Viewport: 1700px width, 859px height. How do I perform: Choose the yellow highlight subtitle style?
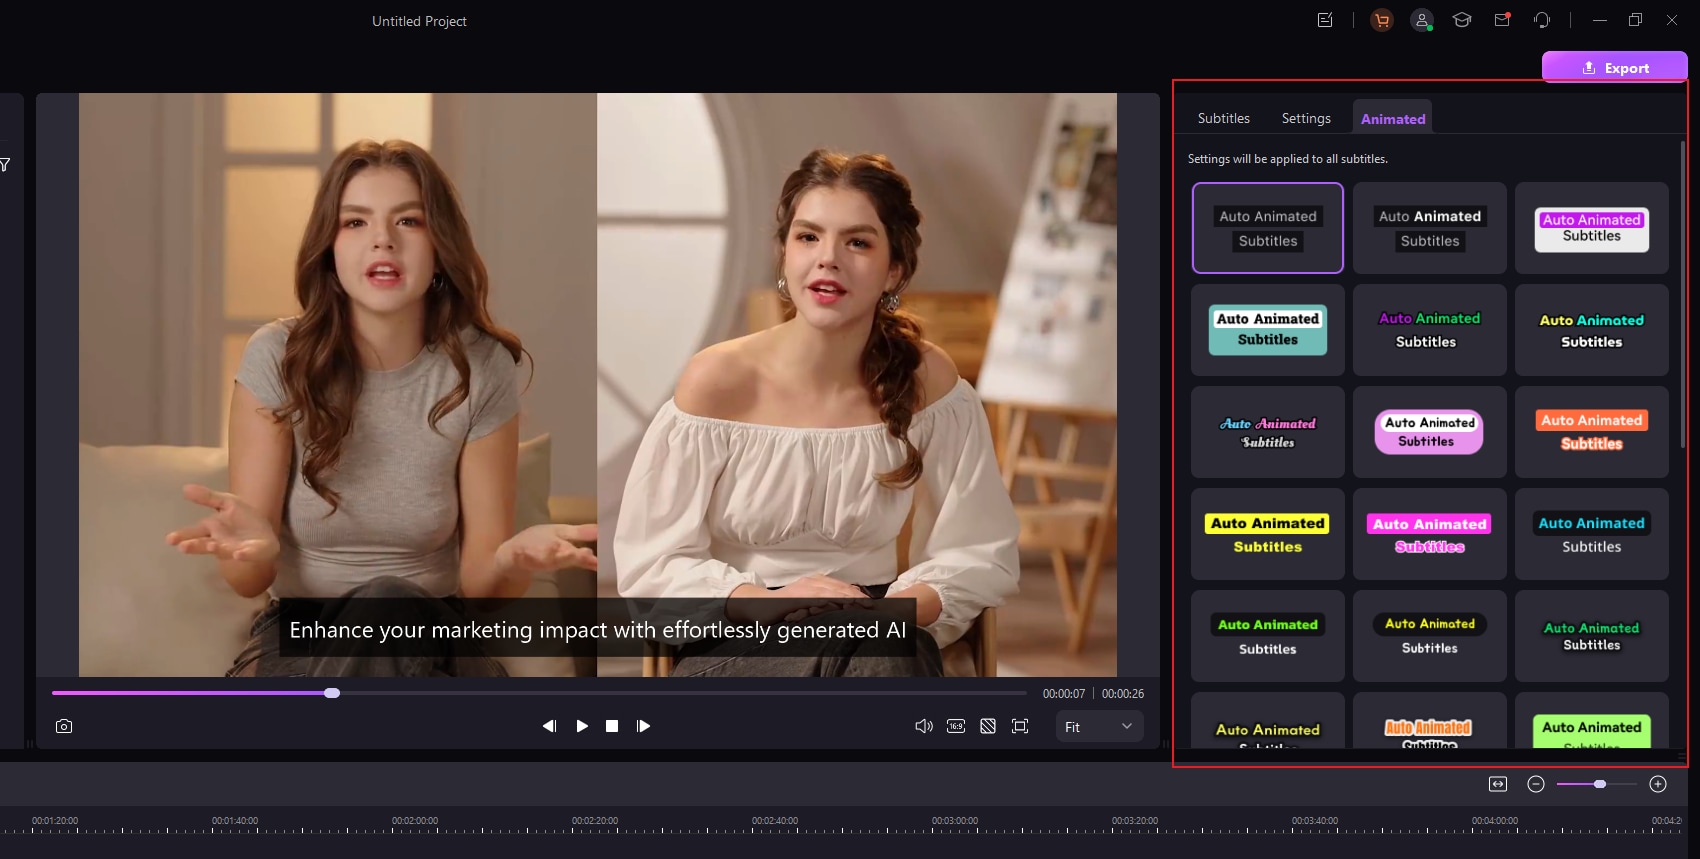coord(1268,534)
